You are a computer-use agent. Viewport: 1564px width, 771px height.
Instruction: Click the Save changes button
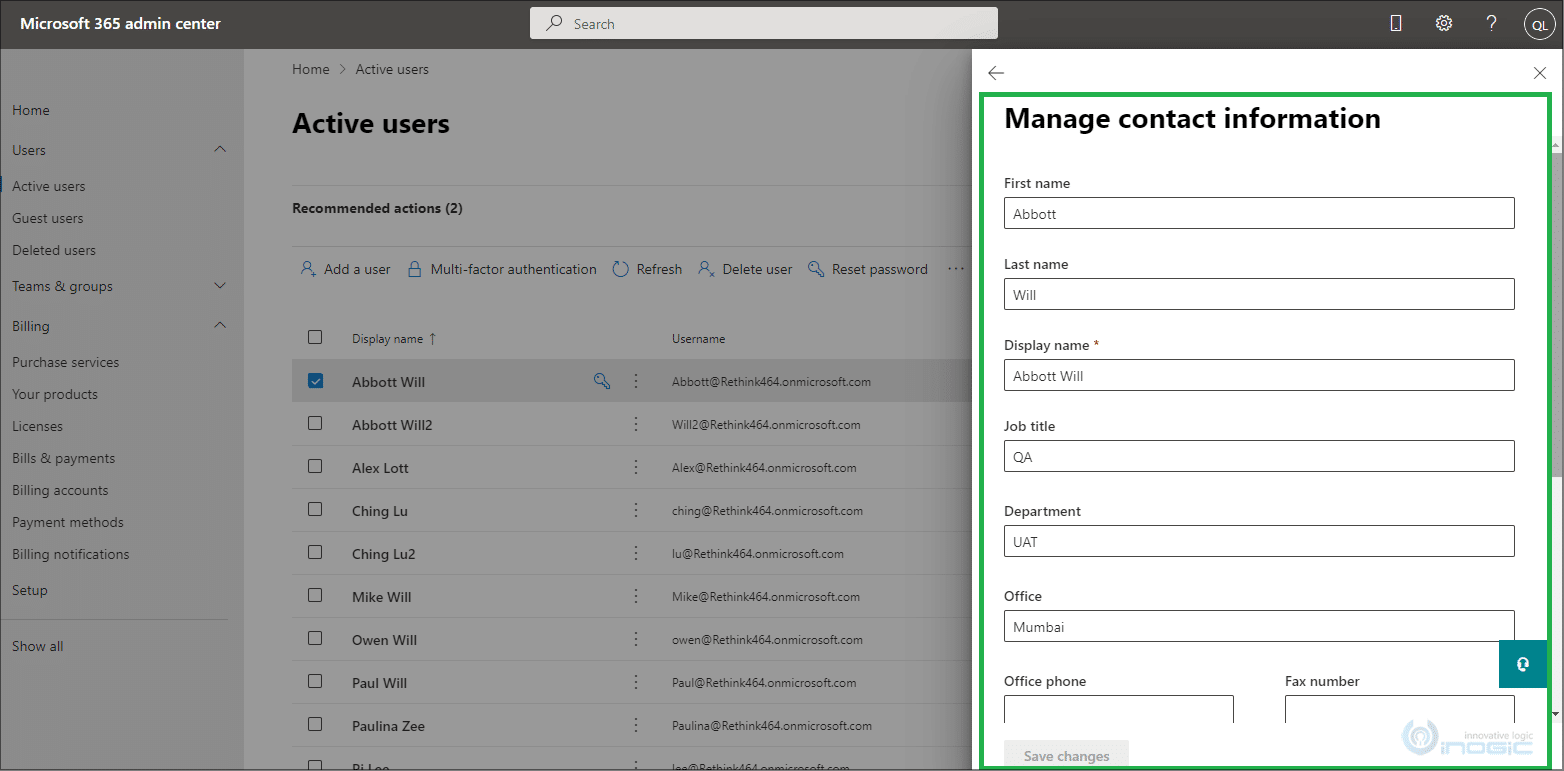click(x=1066, y=755)
